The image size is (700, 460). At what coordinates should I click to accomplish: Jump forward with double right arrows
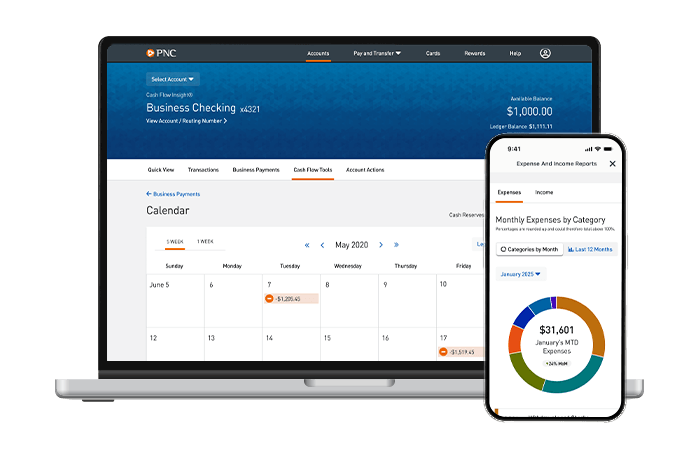396,245
